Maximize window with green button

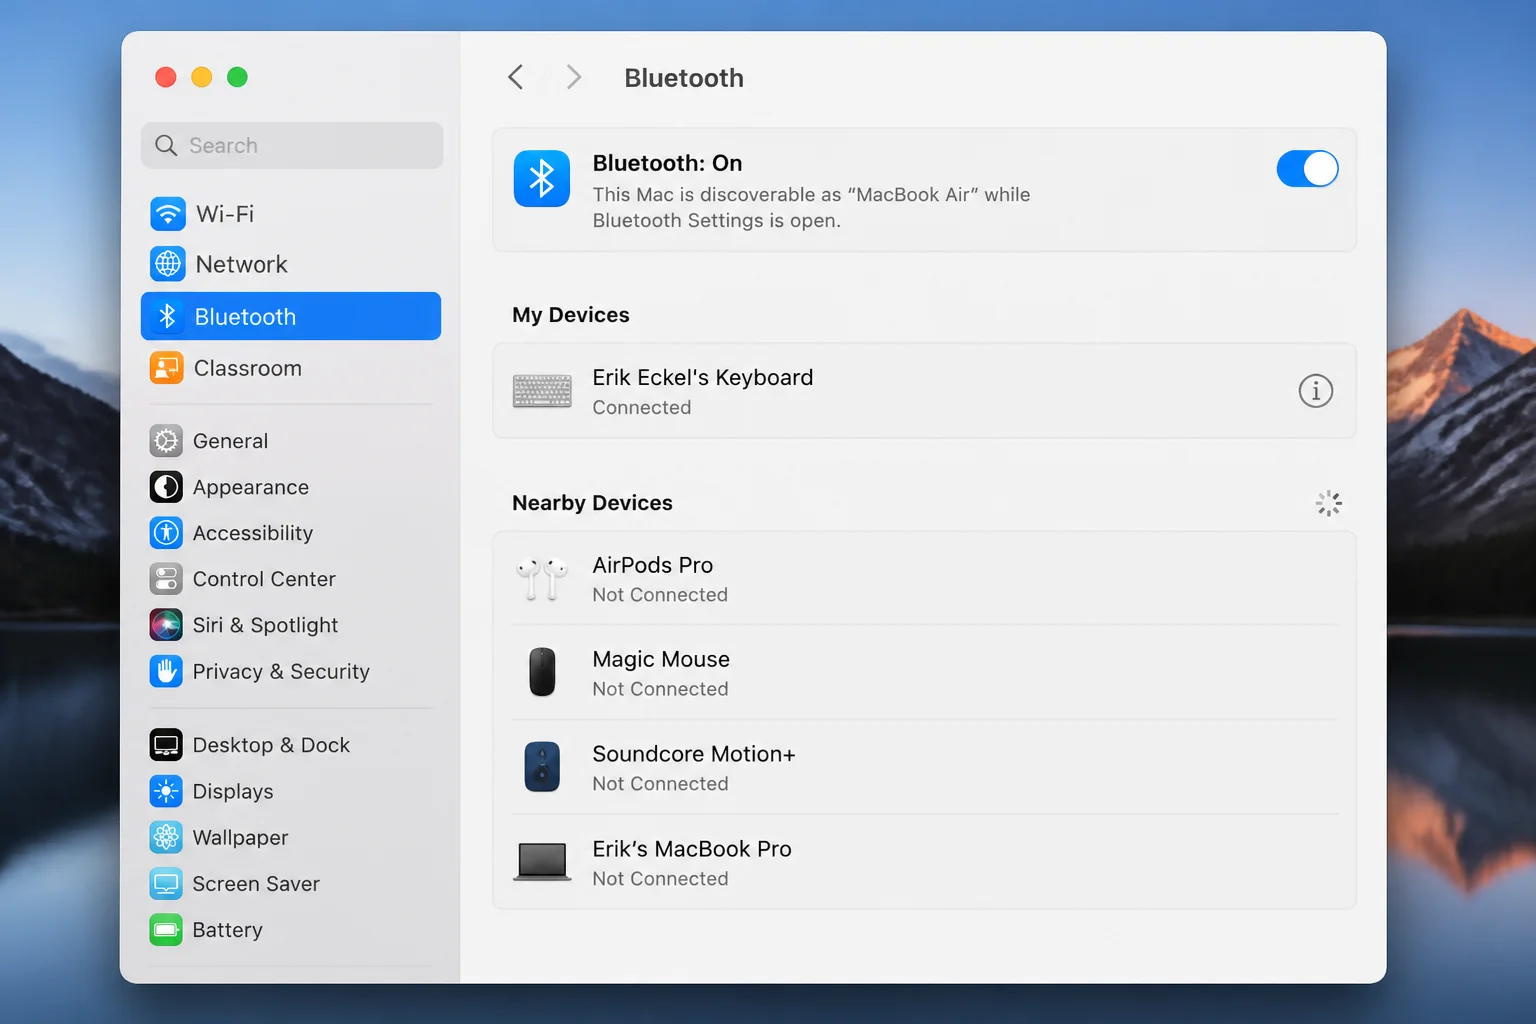[237, 77]
